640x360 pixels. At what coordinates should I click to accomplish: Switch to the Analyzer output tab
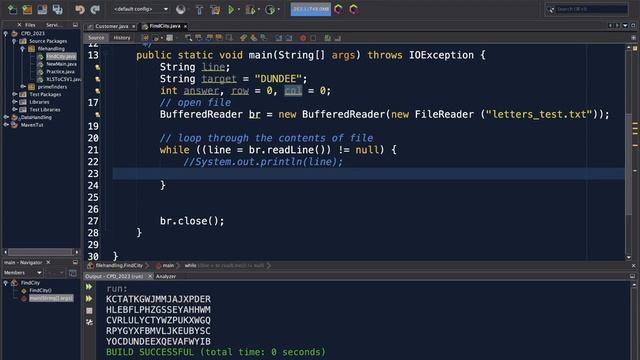(x=166, y=276)
